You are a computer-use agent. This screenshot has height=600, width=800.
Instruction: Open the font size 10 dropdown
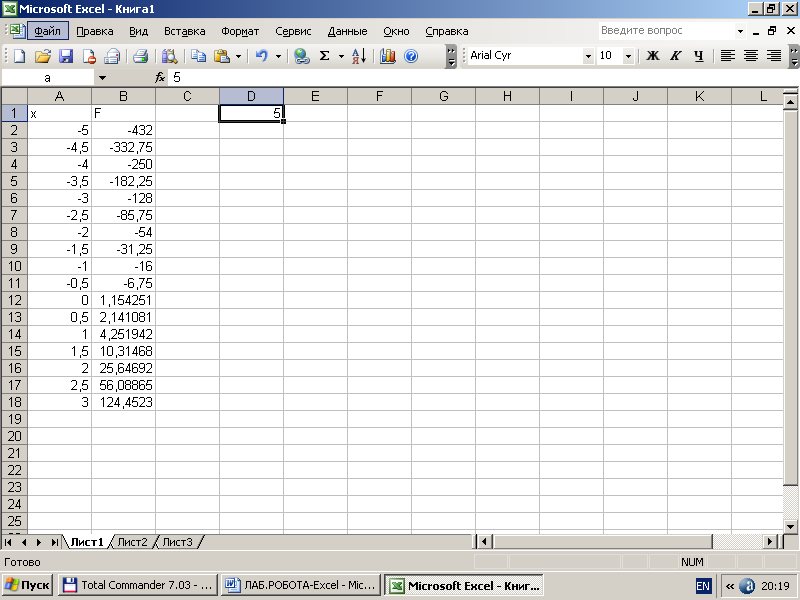point(629,56)
